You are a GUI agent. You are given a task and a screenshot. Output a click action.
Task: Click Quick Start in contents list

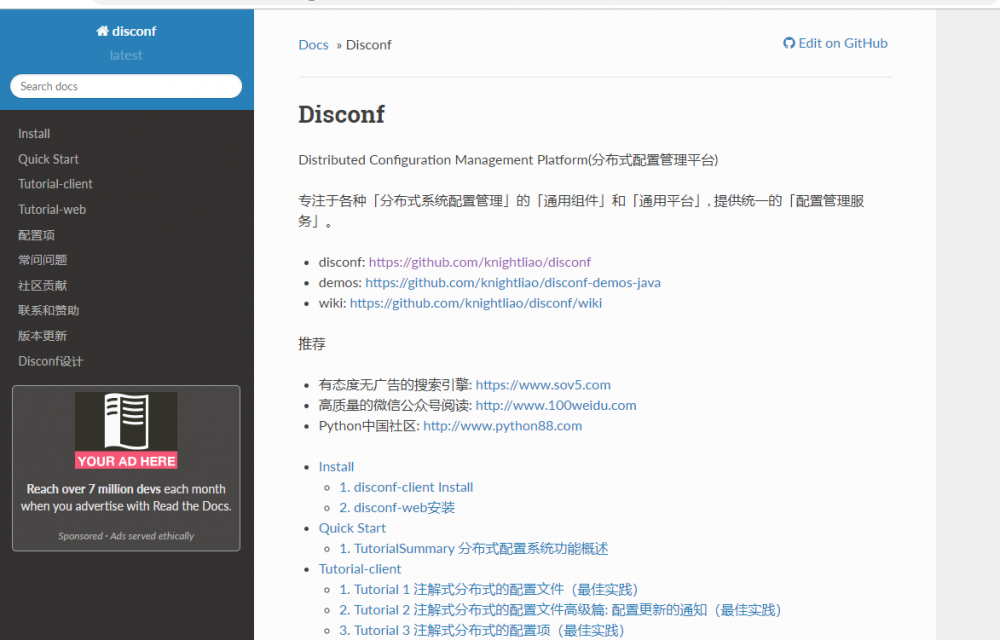point(352,528)
